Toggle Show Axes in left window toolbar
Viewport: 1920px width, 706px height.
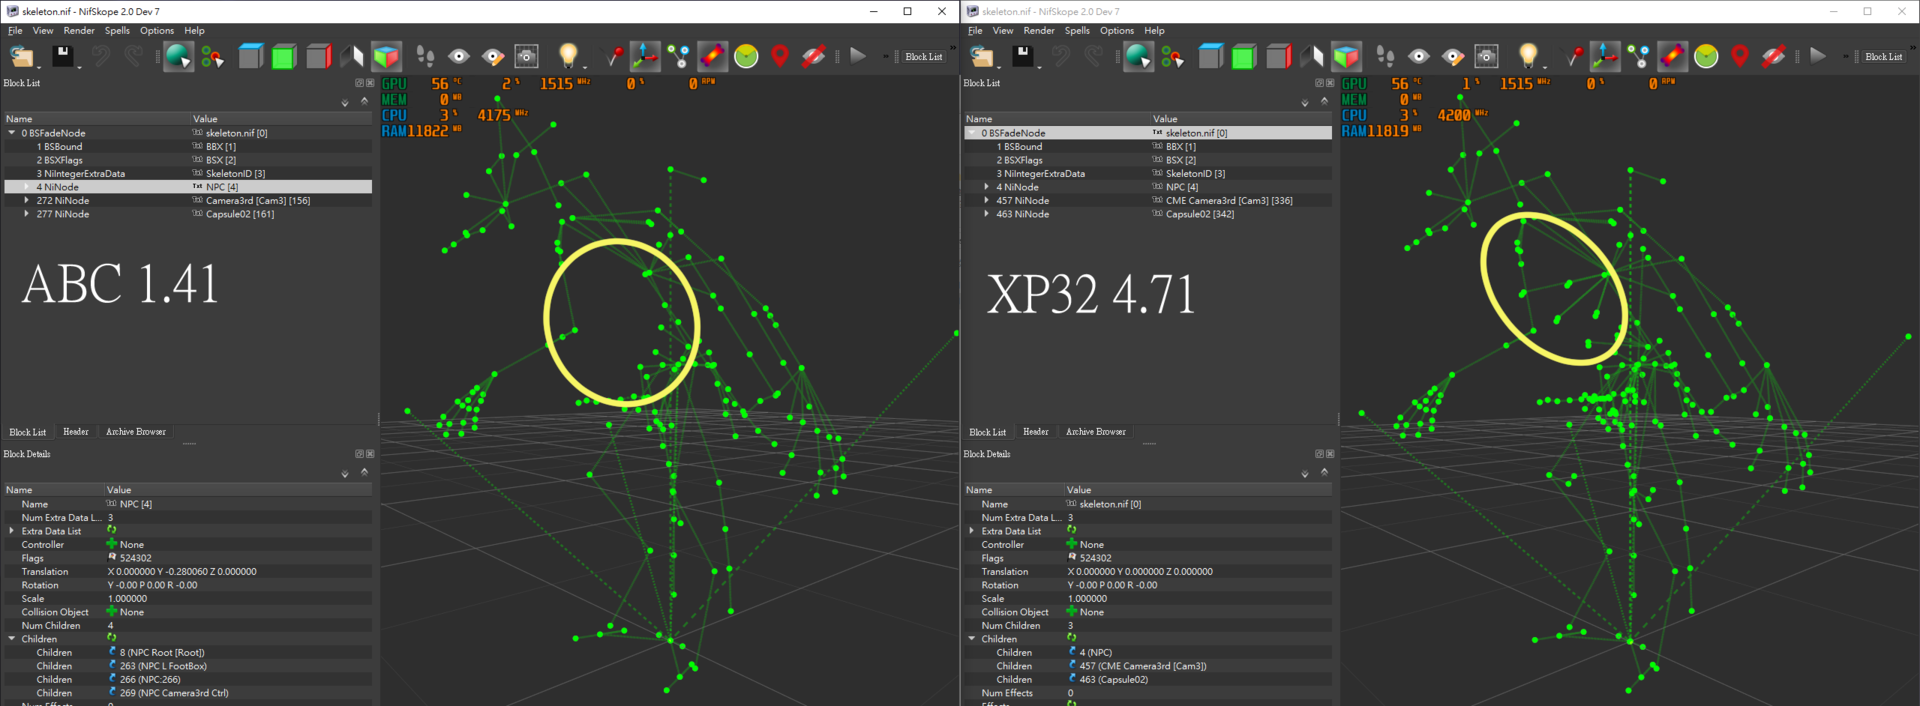coord(645,57)
